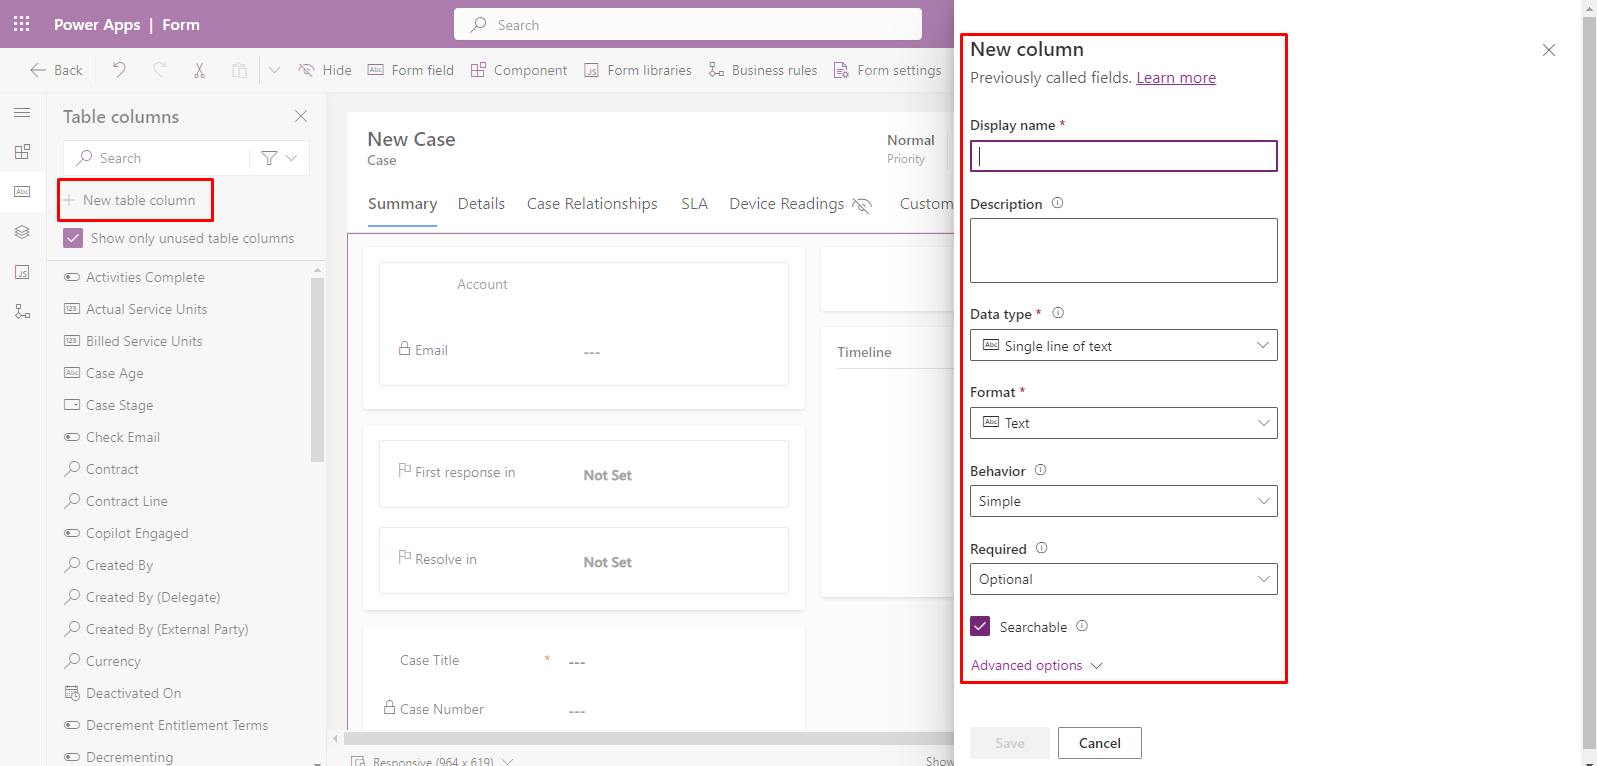Click the Display name input
The width and height of the screenshot is (1597, 766).
coord(1123,156)
